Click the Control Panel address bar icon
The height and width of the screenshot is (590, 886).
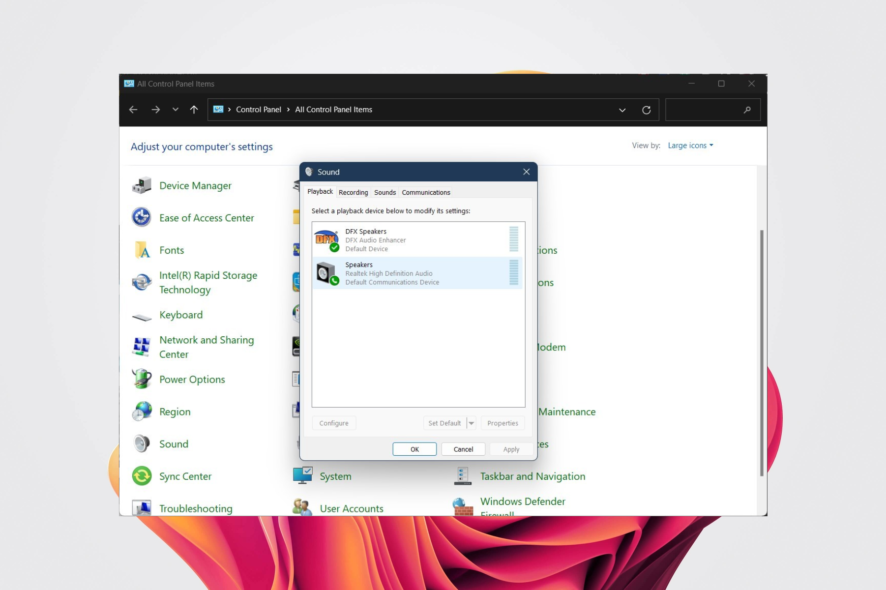[x=218, y=110]
